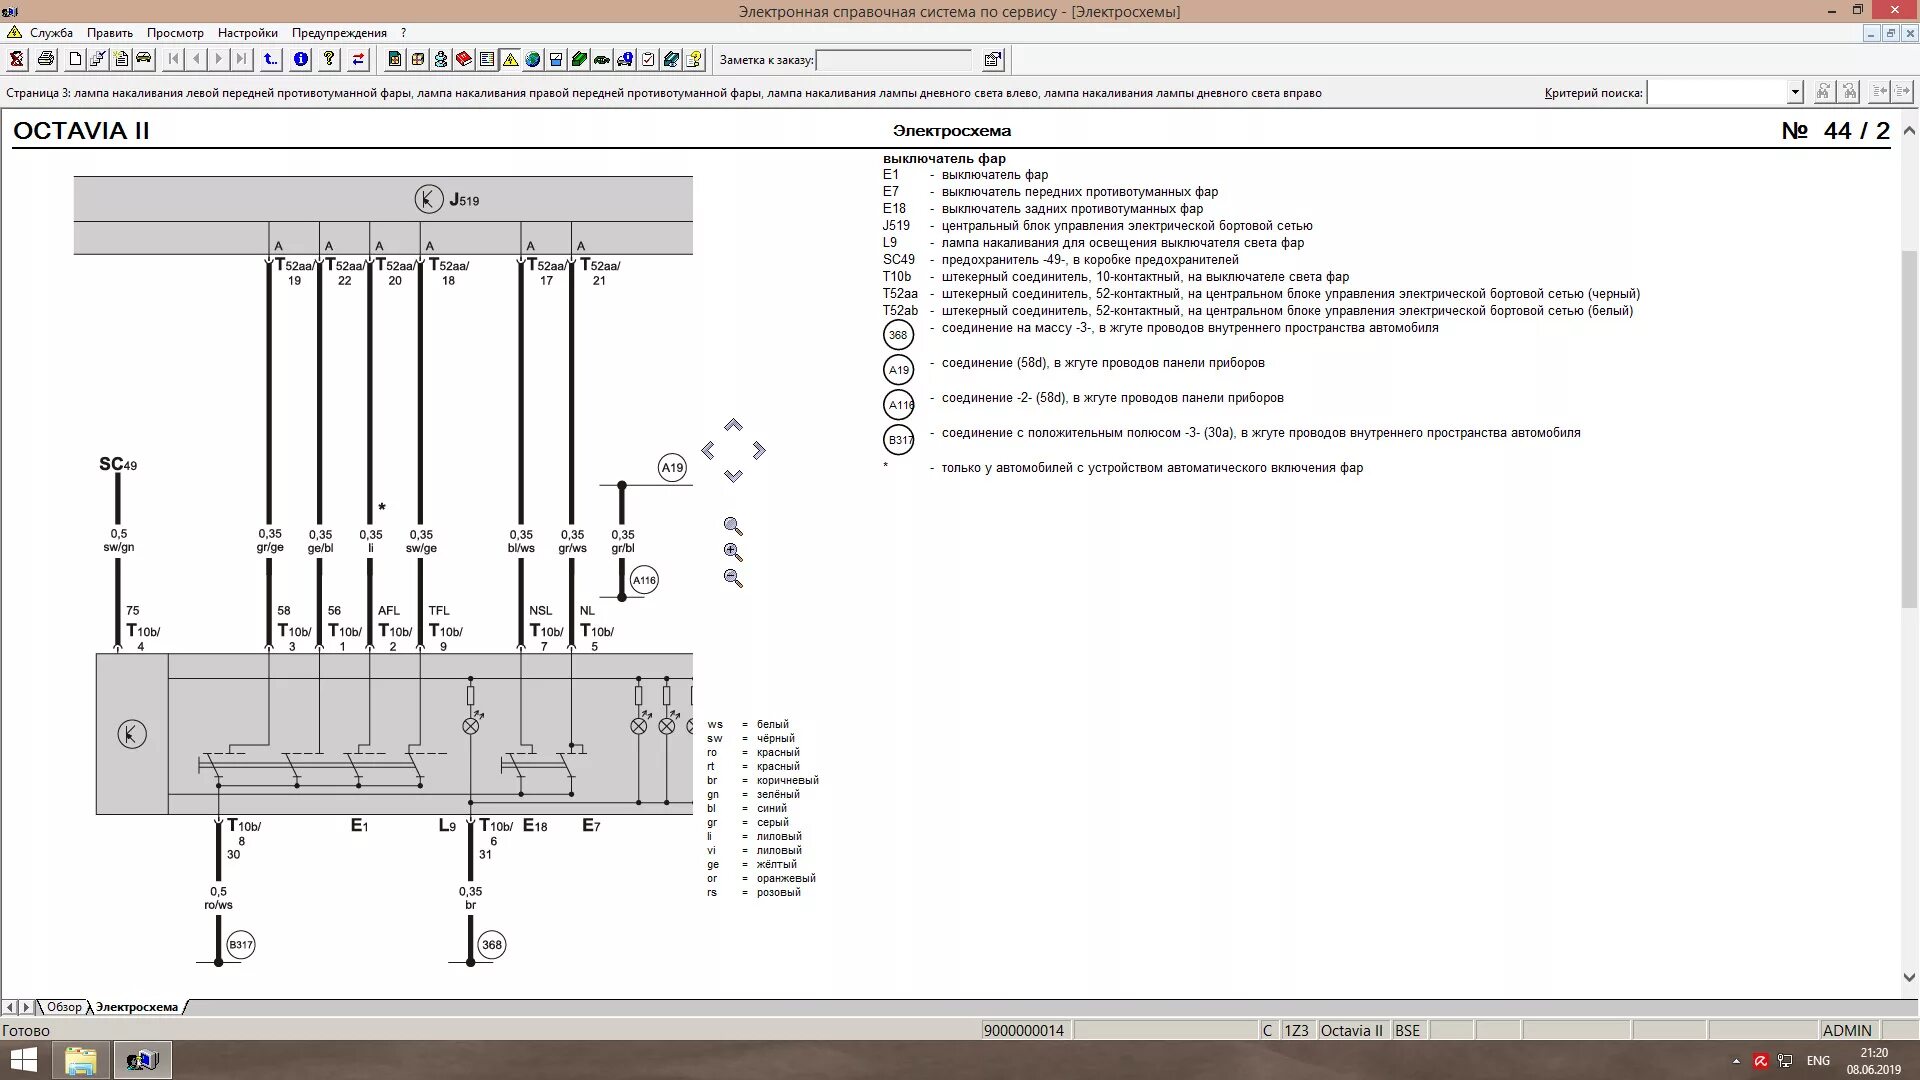Pan the diagram right with the arrow
Viewport: 1920px width, 1080px height.
coord(759,451)
